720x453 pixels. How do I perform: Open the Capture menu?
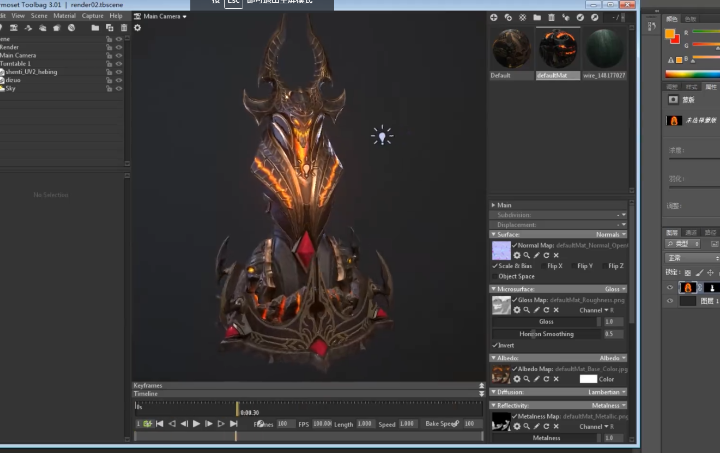click(92, 16)
